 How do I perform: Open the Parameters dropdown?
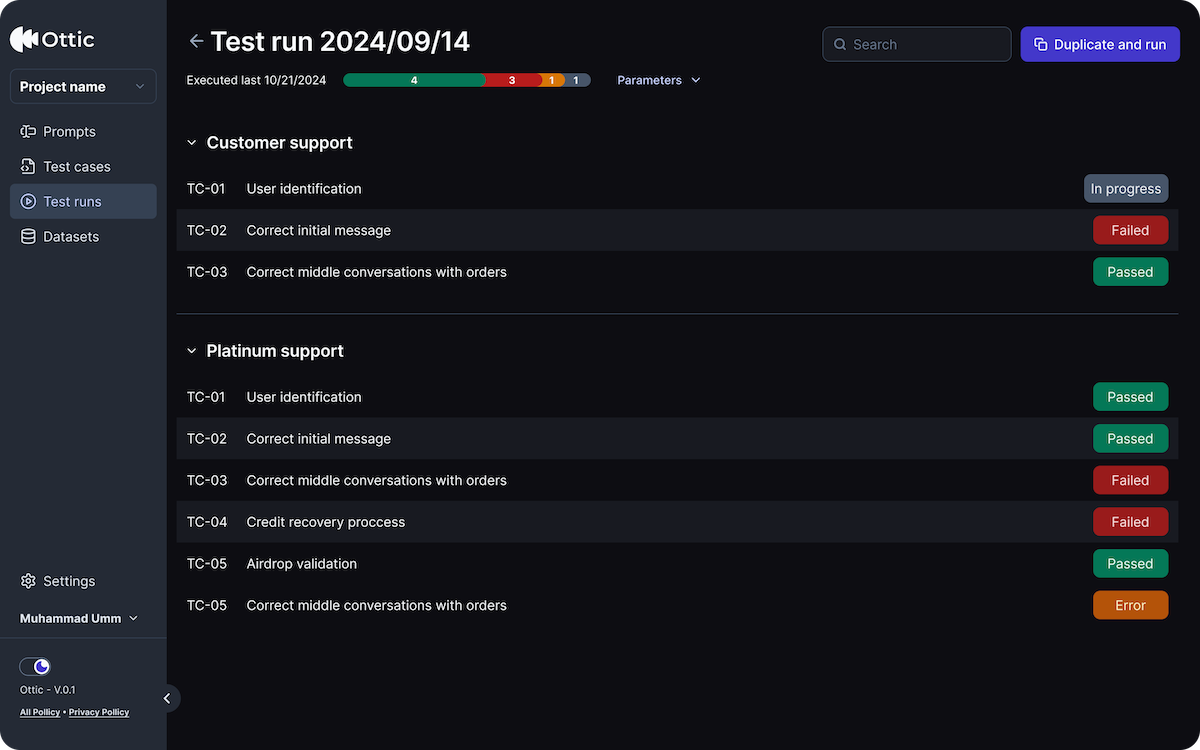pos(658,80)
